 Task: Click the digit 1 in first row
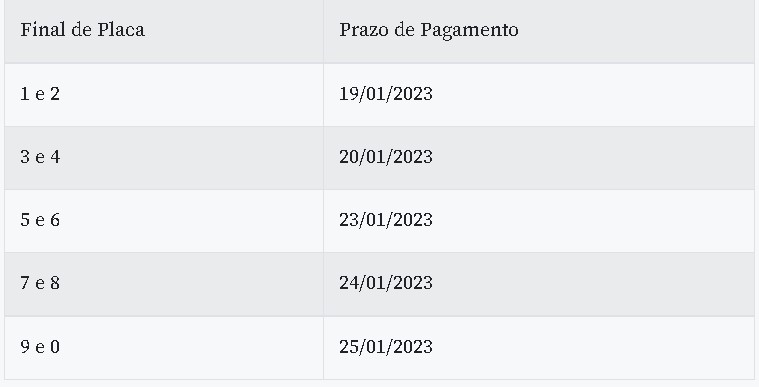click(x=25, y=94)
